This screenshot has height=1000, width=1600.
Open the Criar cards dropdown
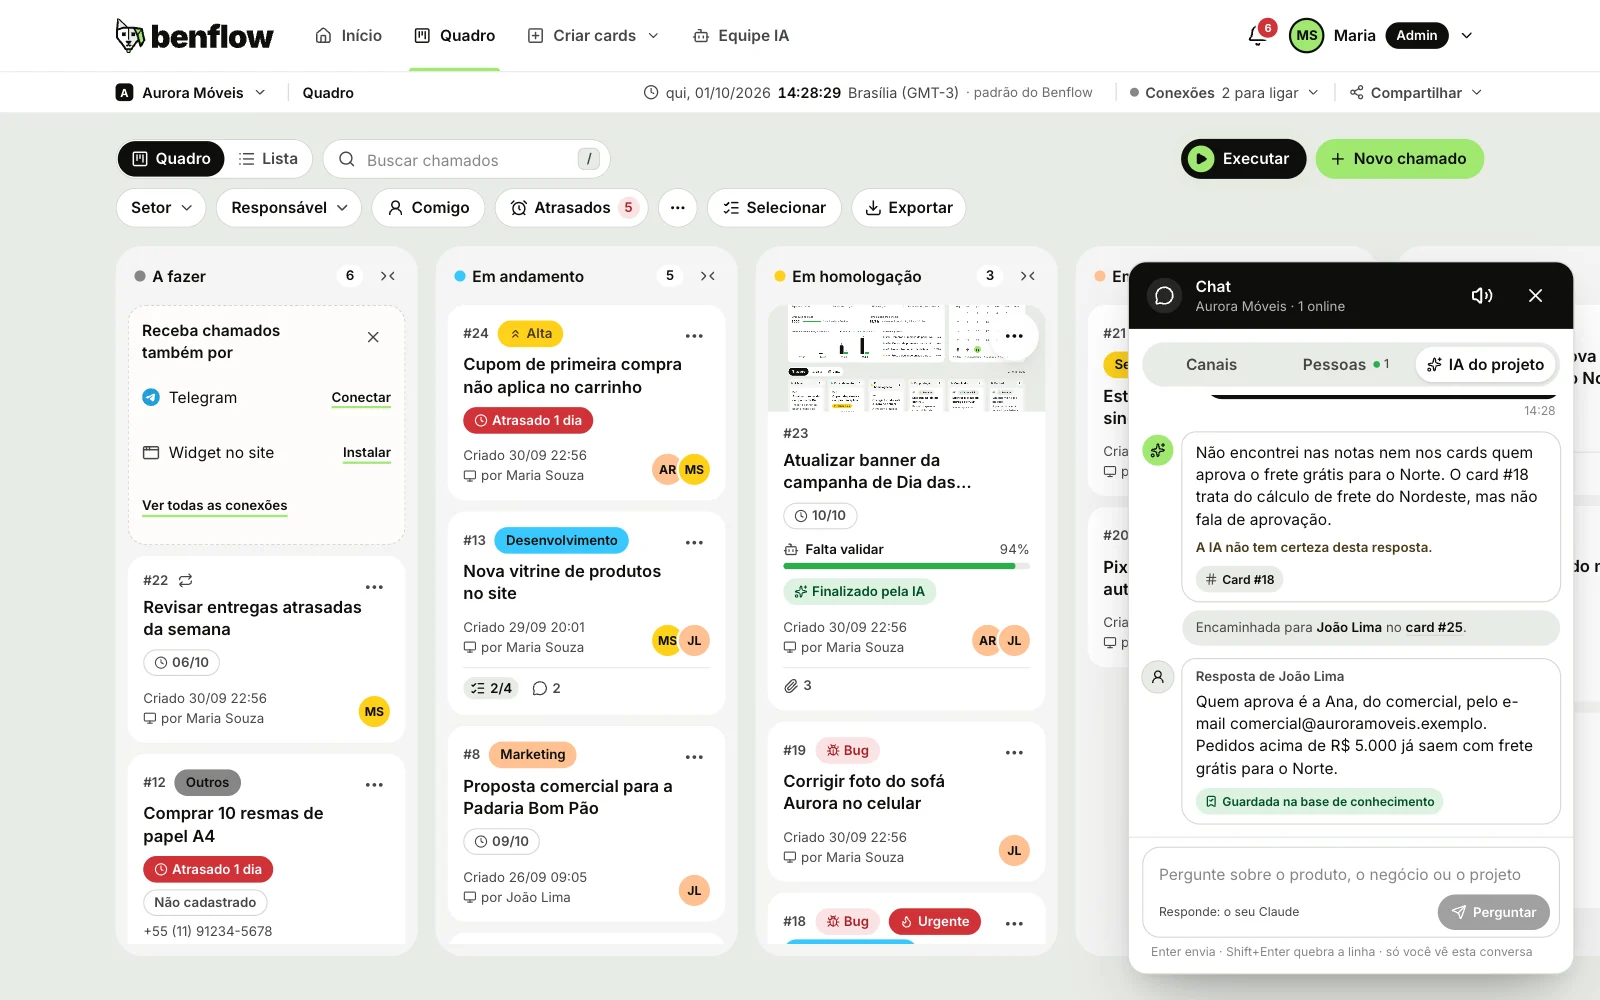(x=594, y=36)
